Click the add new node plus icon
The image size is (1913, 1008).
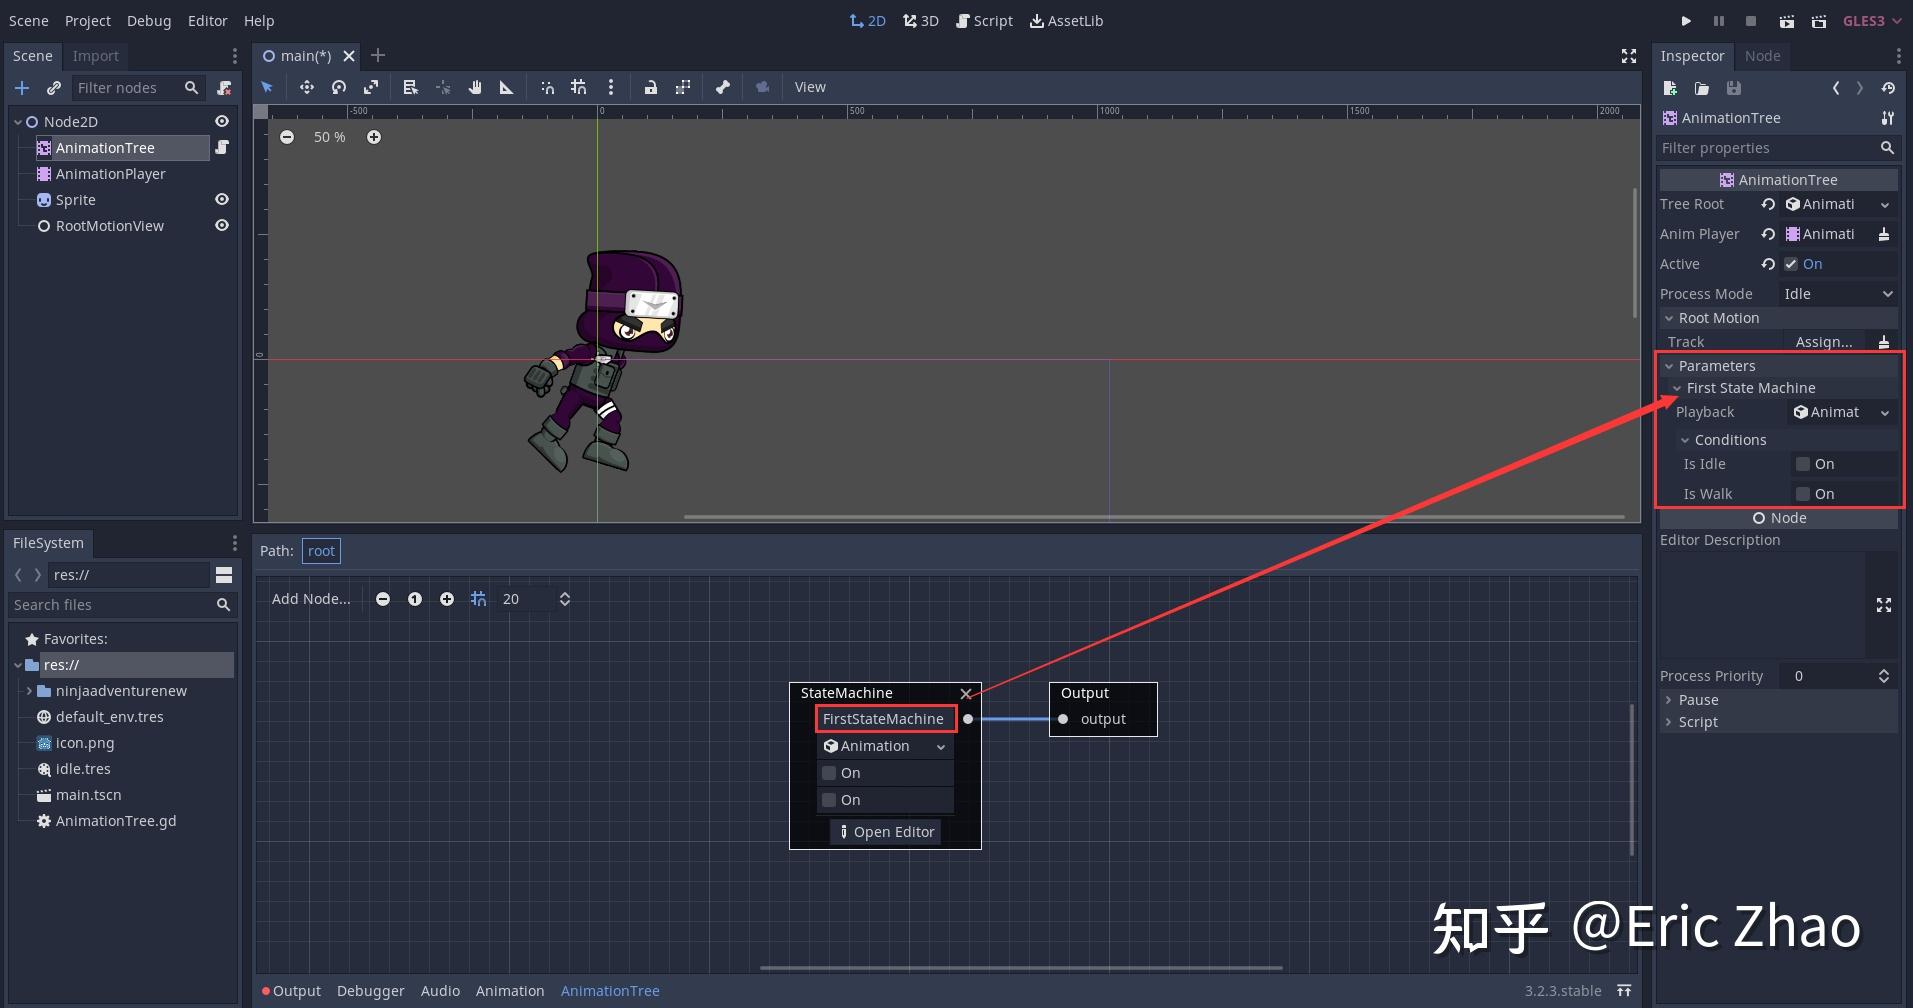pyautogui.click(x=22, y=88)
